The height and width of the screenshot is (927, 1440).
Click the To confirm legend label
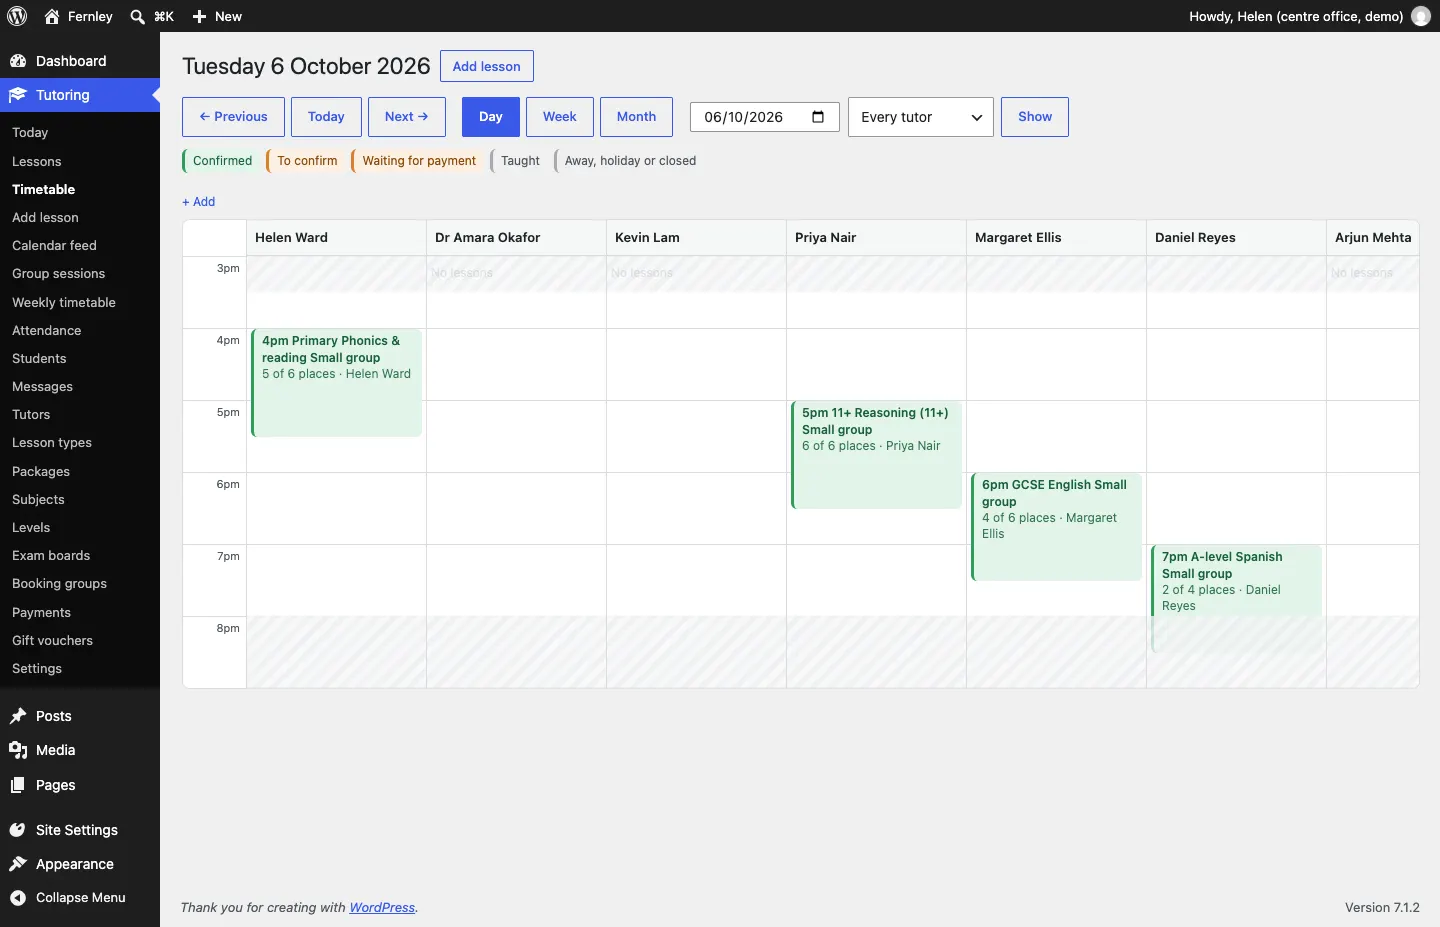(x=307, y=161)
